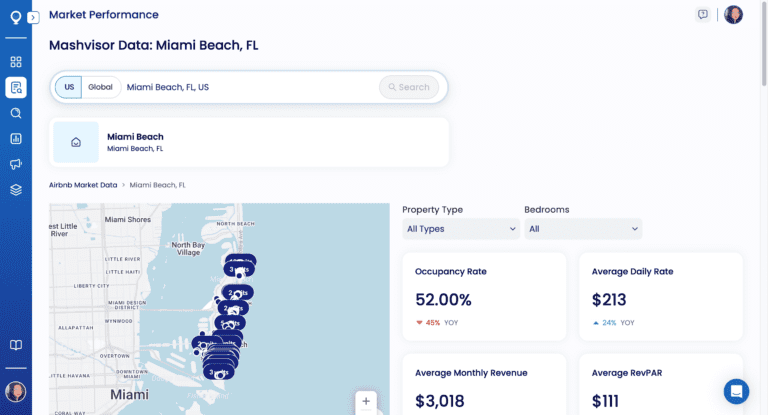Click the Mashvisor lightbulb logo
The height and width of the screenshot is (415, 768).
click(16, 17)
